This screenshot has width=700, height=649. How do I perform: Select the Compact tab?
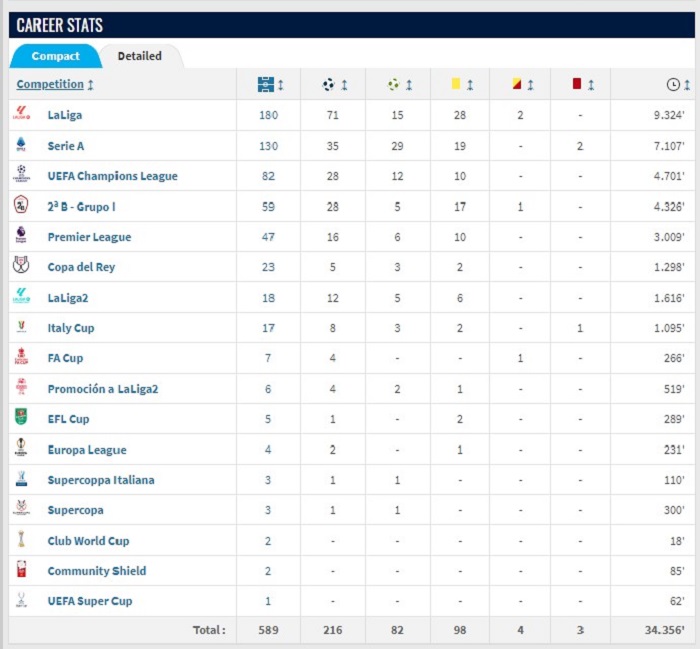55,56
